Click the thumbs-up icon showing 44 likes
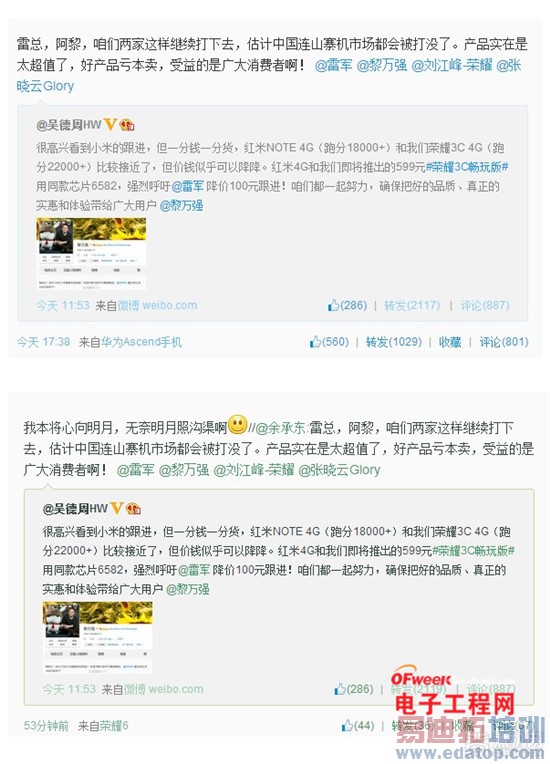The height and width of the screenshot is (764, 550). coord(347,726)
